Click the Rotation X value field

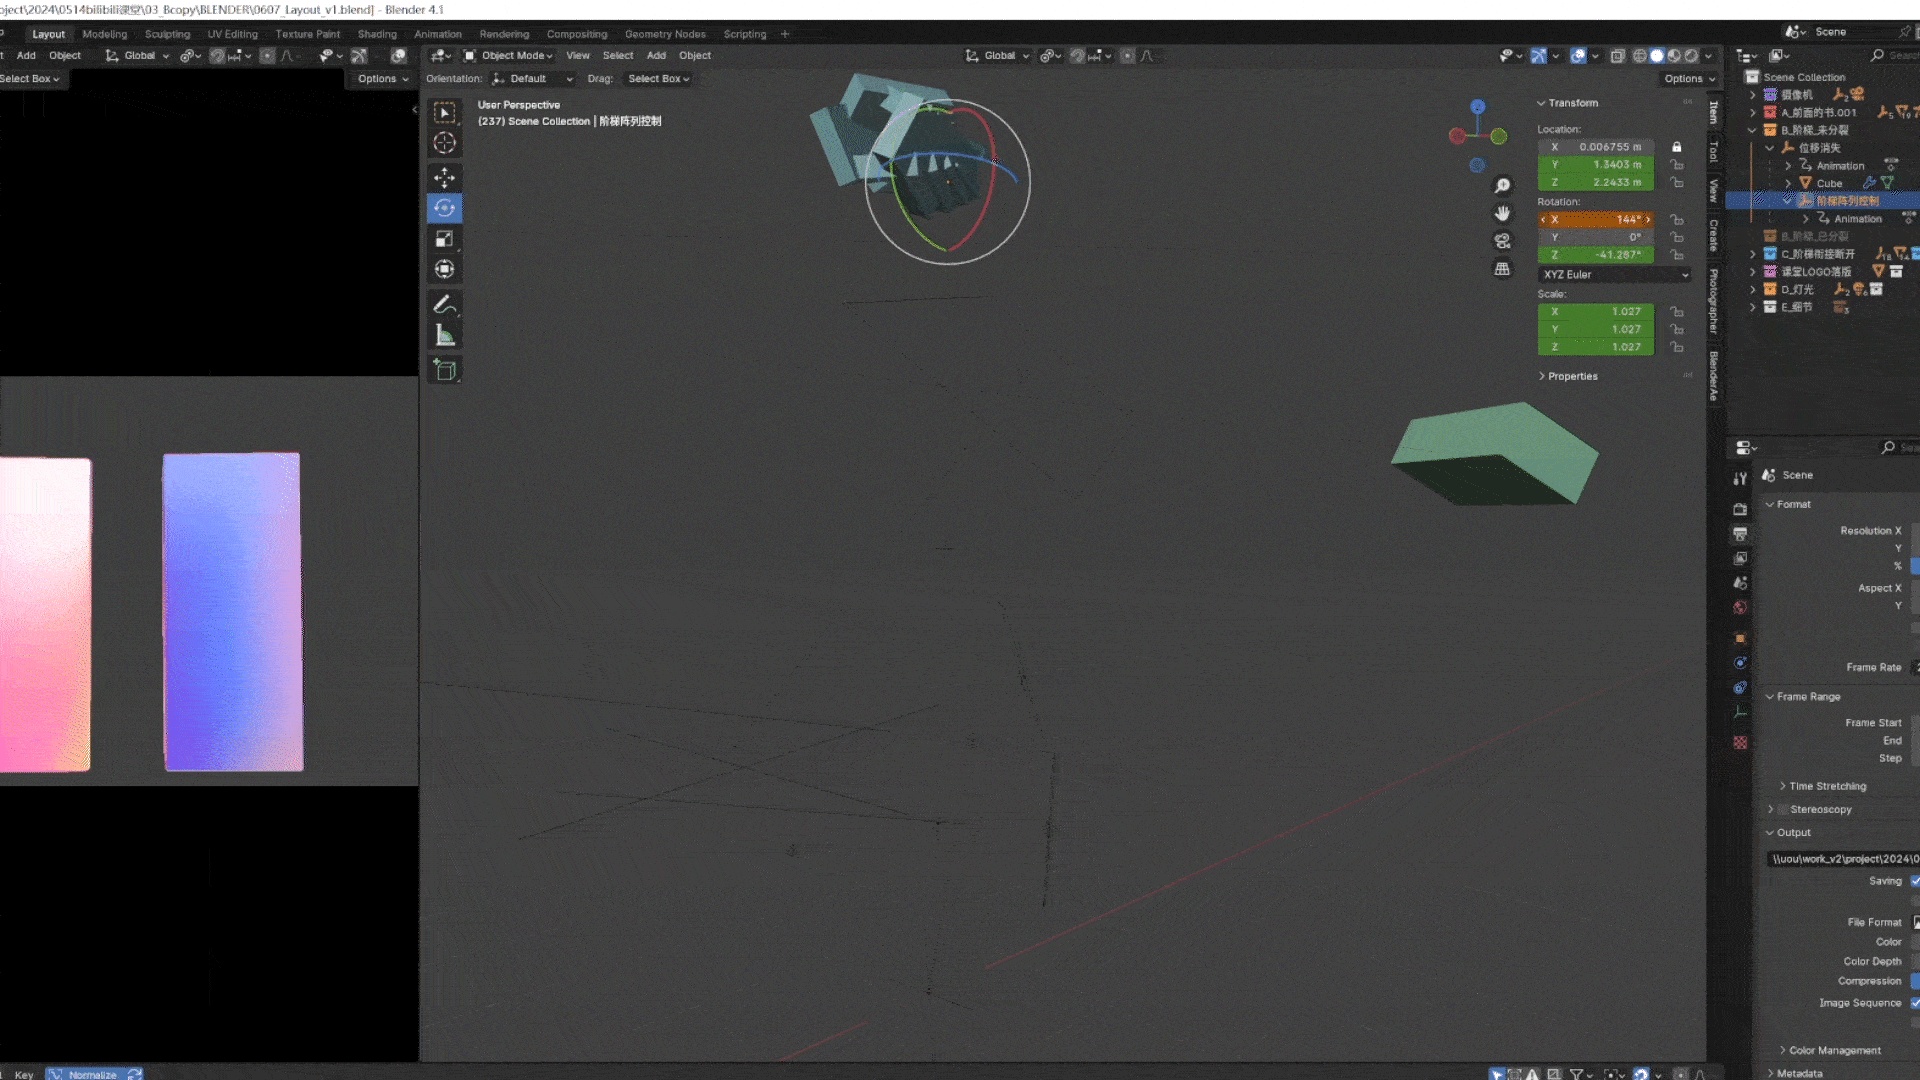tap(1596, 219)
